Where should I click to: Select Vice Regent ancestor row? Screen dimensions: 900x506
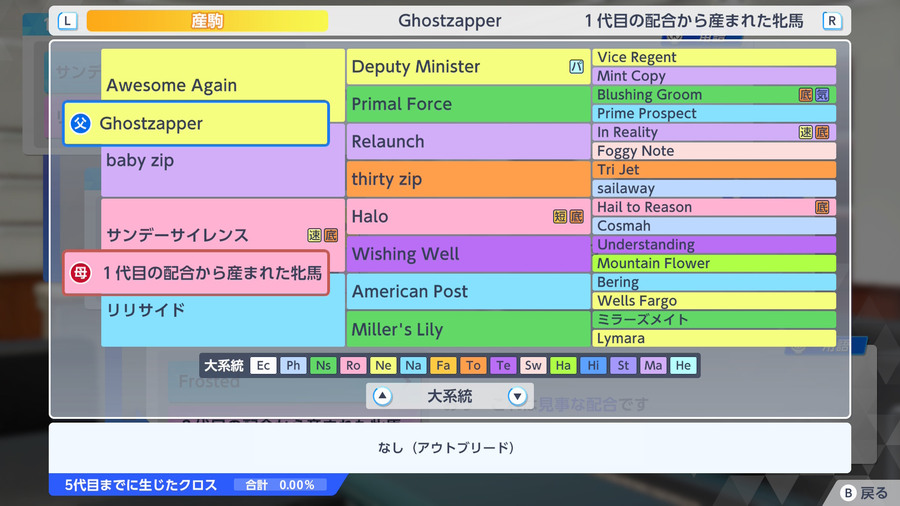coord(714,57)
